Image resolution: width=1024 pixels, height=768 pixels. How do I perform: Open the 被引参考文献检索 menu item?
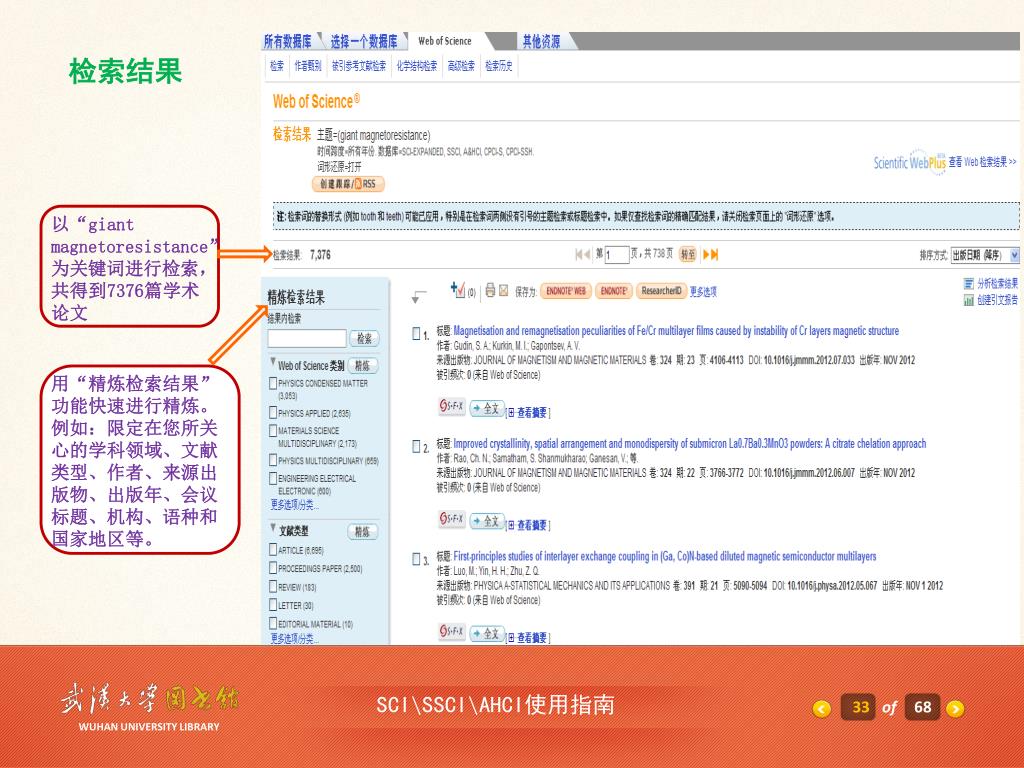click(359, 65)
